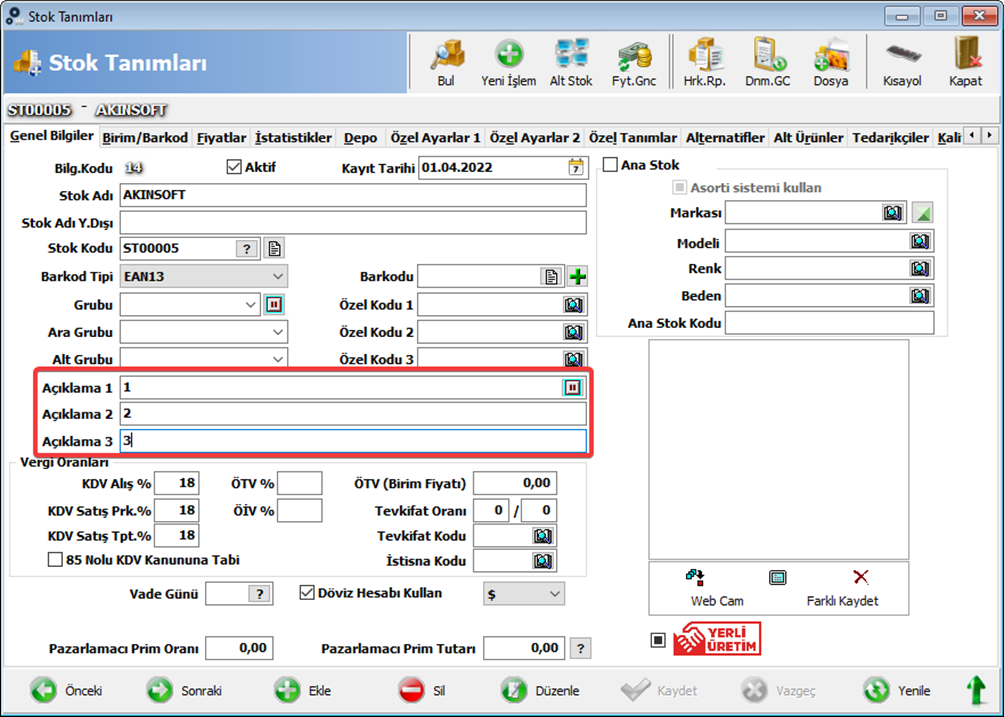Toggle the Aktif checkbox
1004x717 pixels.
234,167
